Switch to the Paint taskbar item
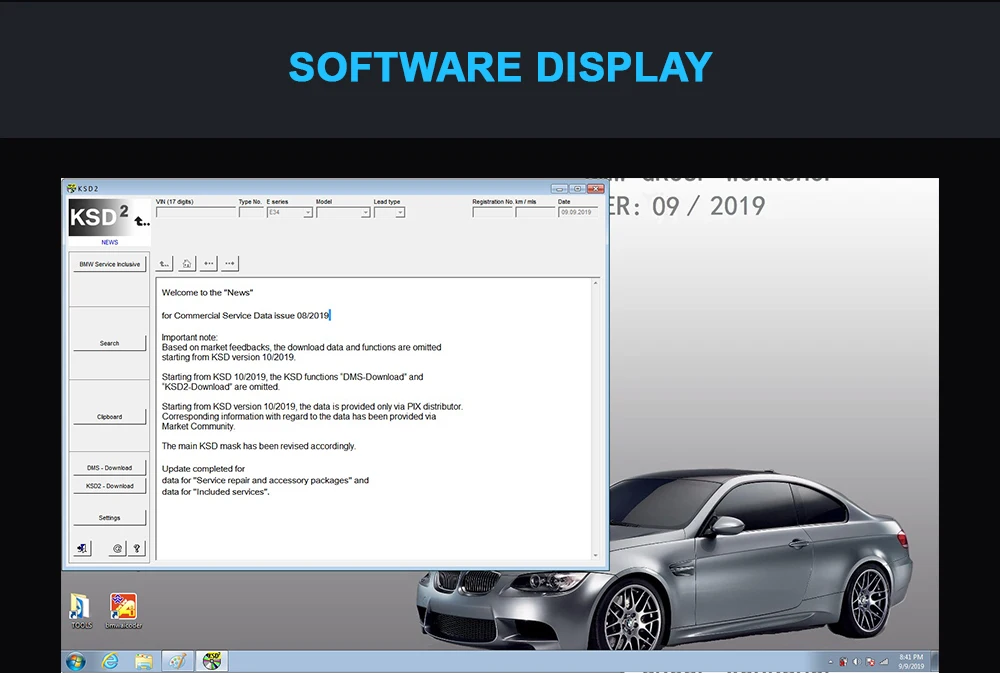 click(177, 662)
